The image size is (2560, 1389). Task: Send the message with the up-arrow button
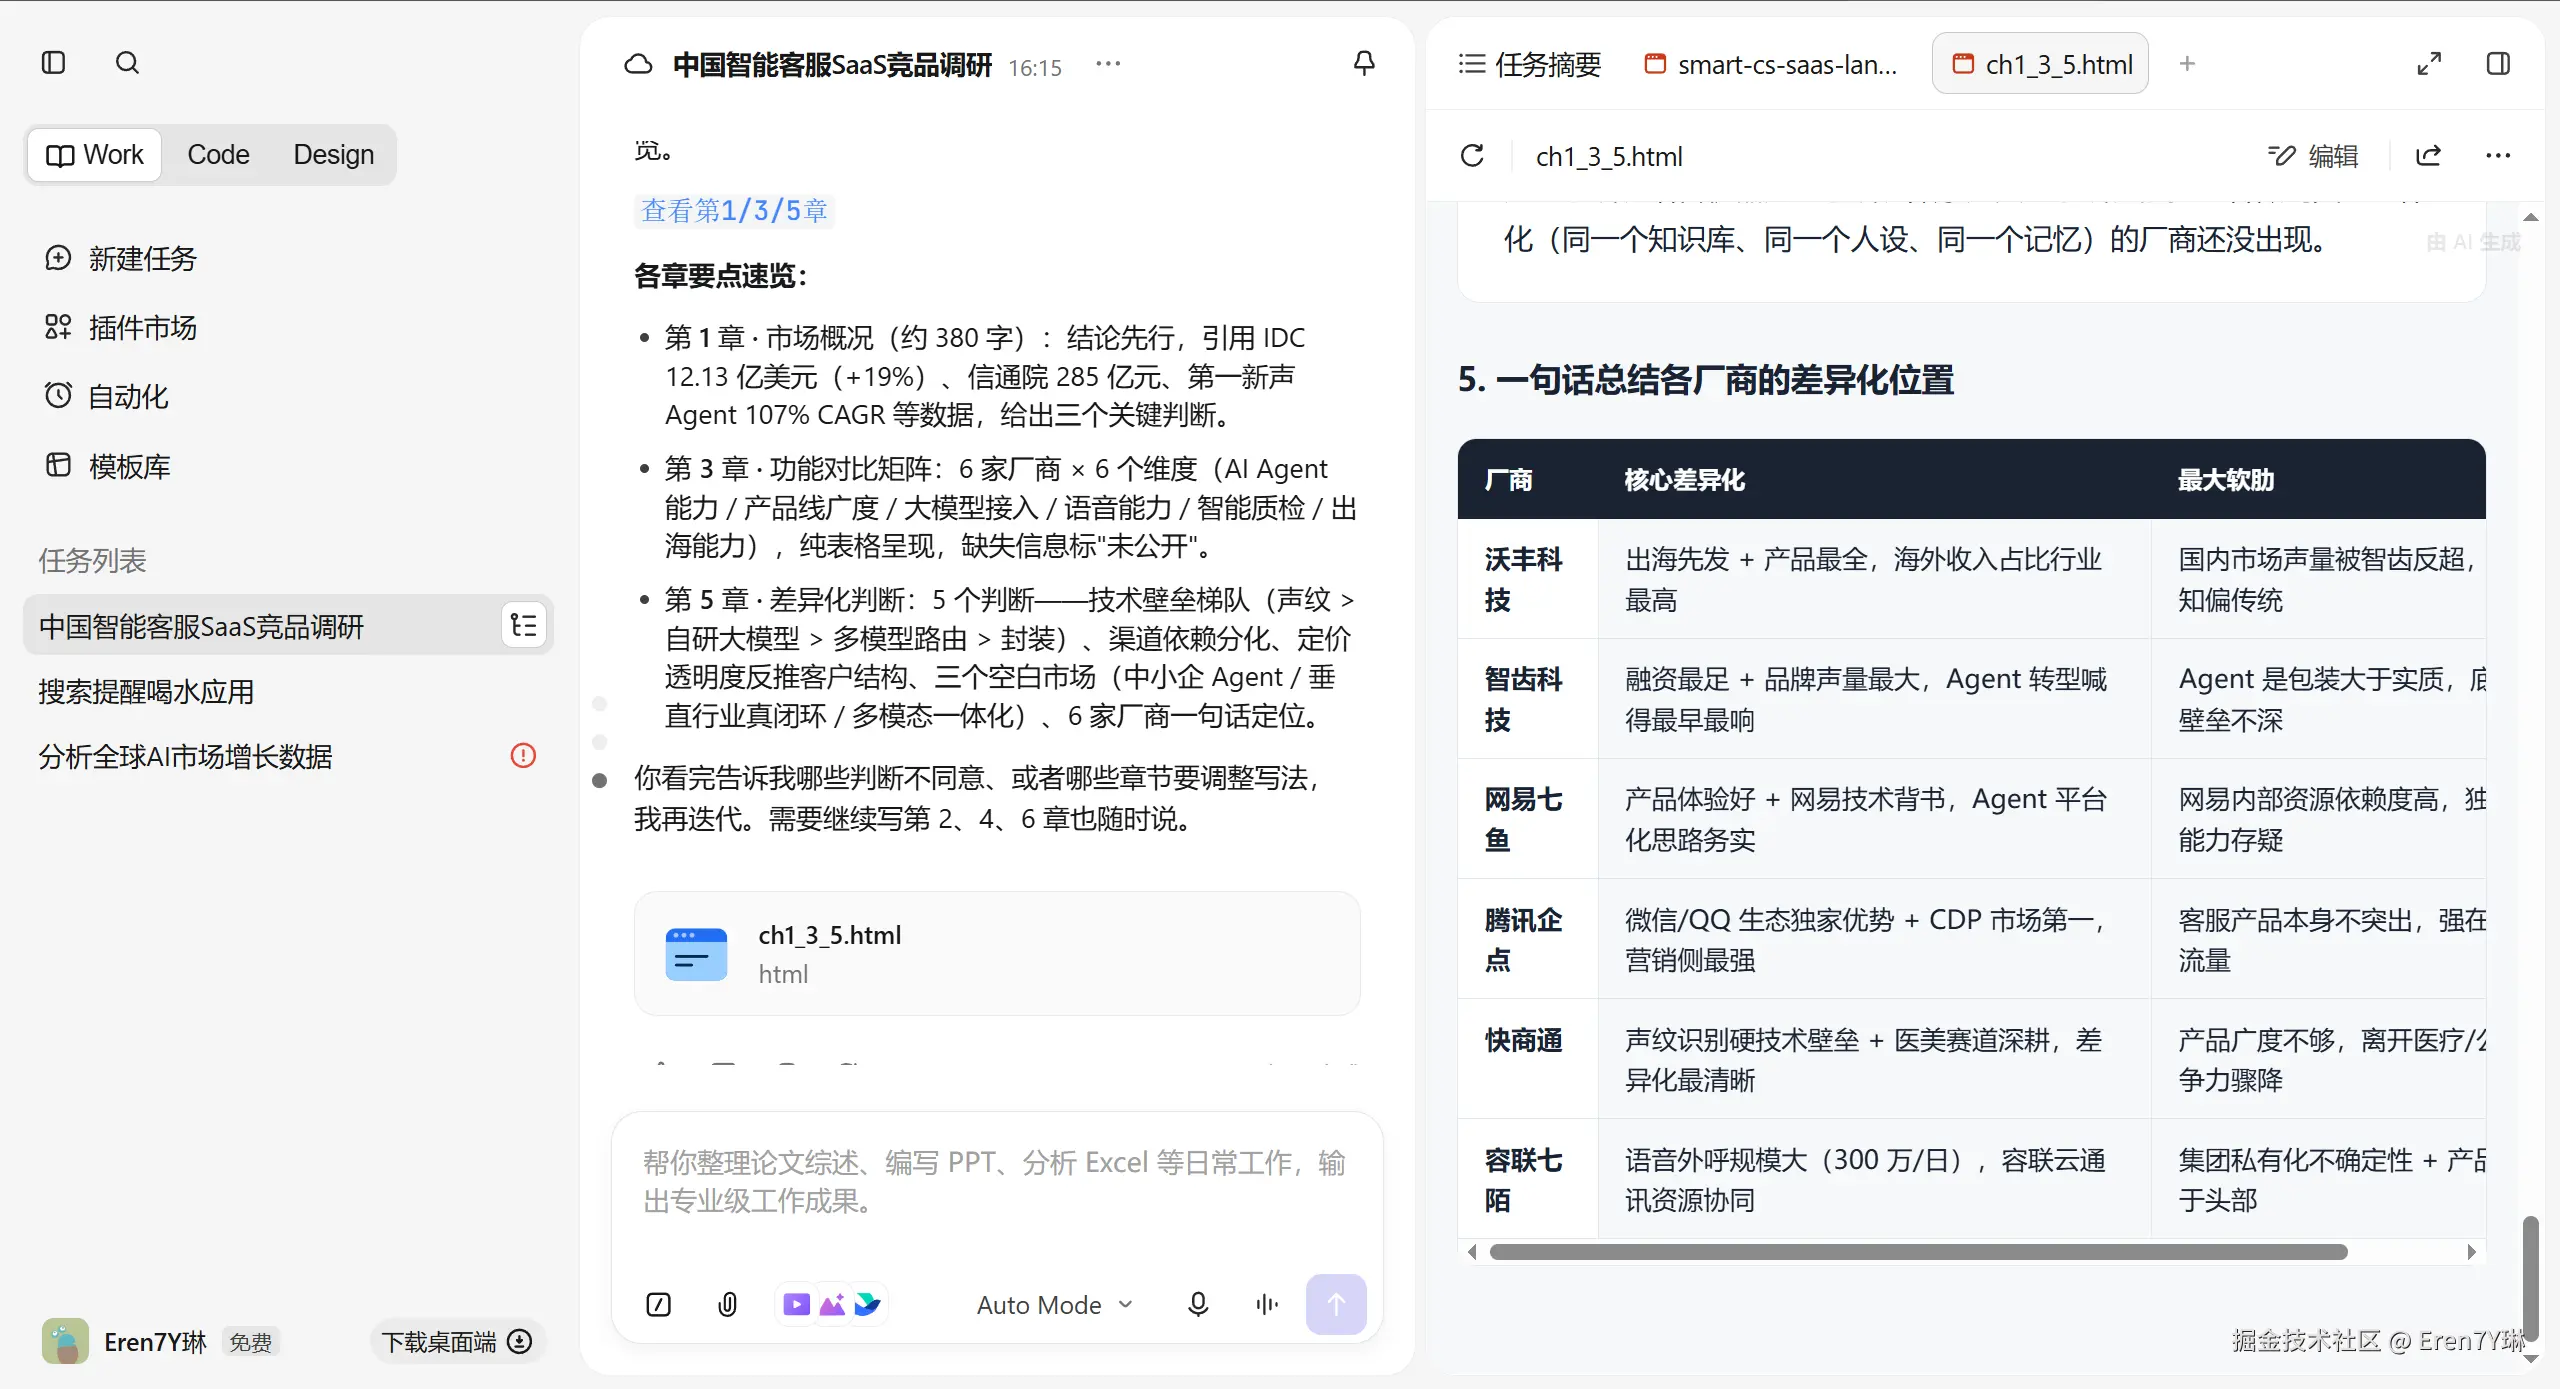pos(1336,1304)
